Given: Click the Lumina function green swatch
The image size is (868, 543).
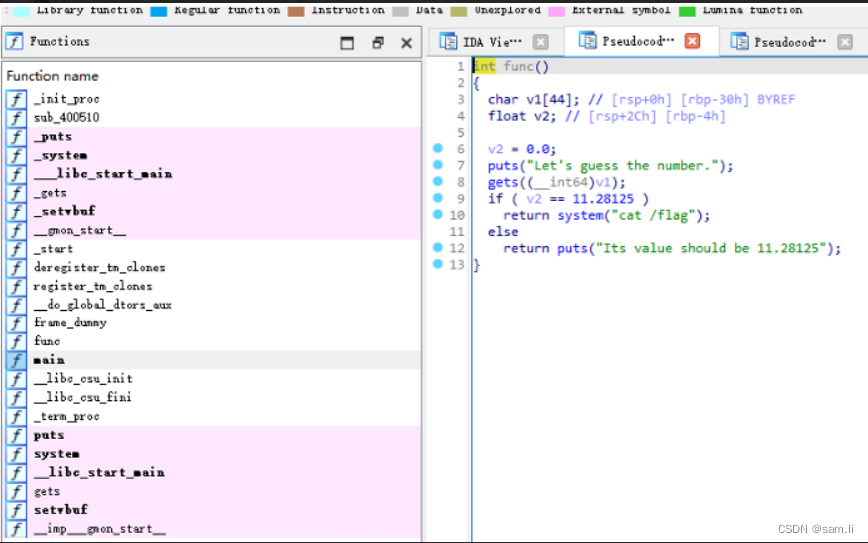Looking at the screenshot, I should [x=687, y=11].
